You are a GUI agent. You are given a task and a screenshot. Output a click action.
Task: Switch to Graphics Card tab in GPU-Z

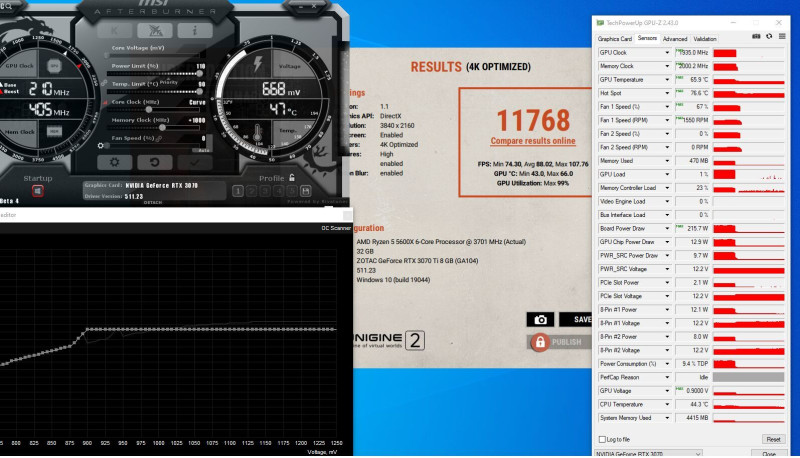[x=614, y=39]
